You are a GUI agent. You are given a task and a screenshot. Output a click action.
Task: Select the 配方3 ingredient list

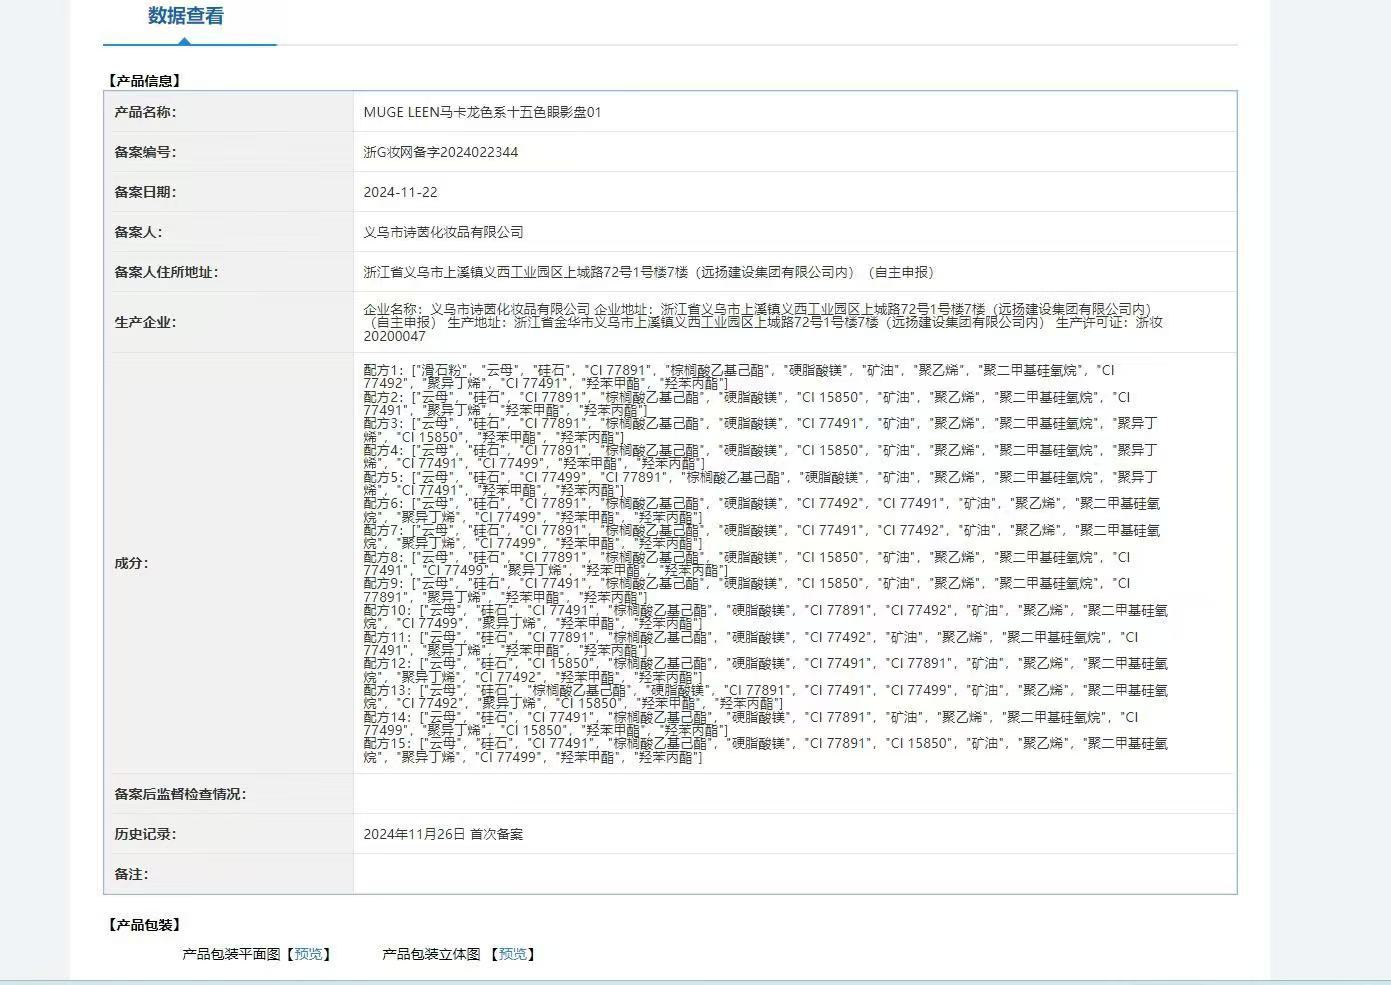760,430
